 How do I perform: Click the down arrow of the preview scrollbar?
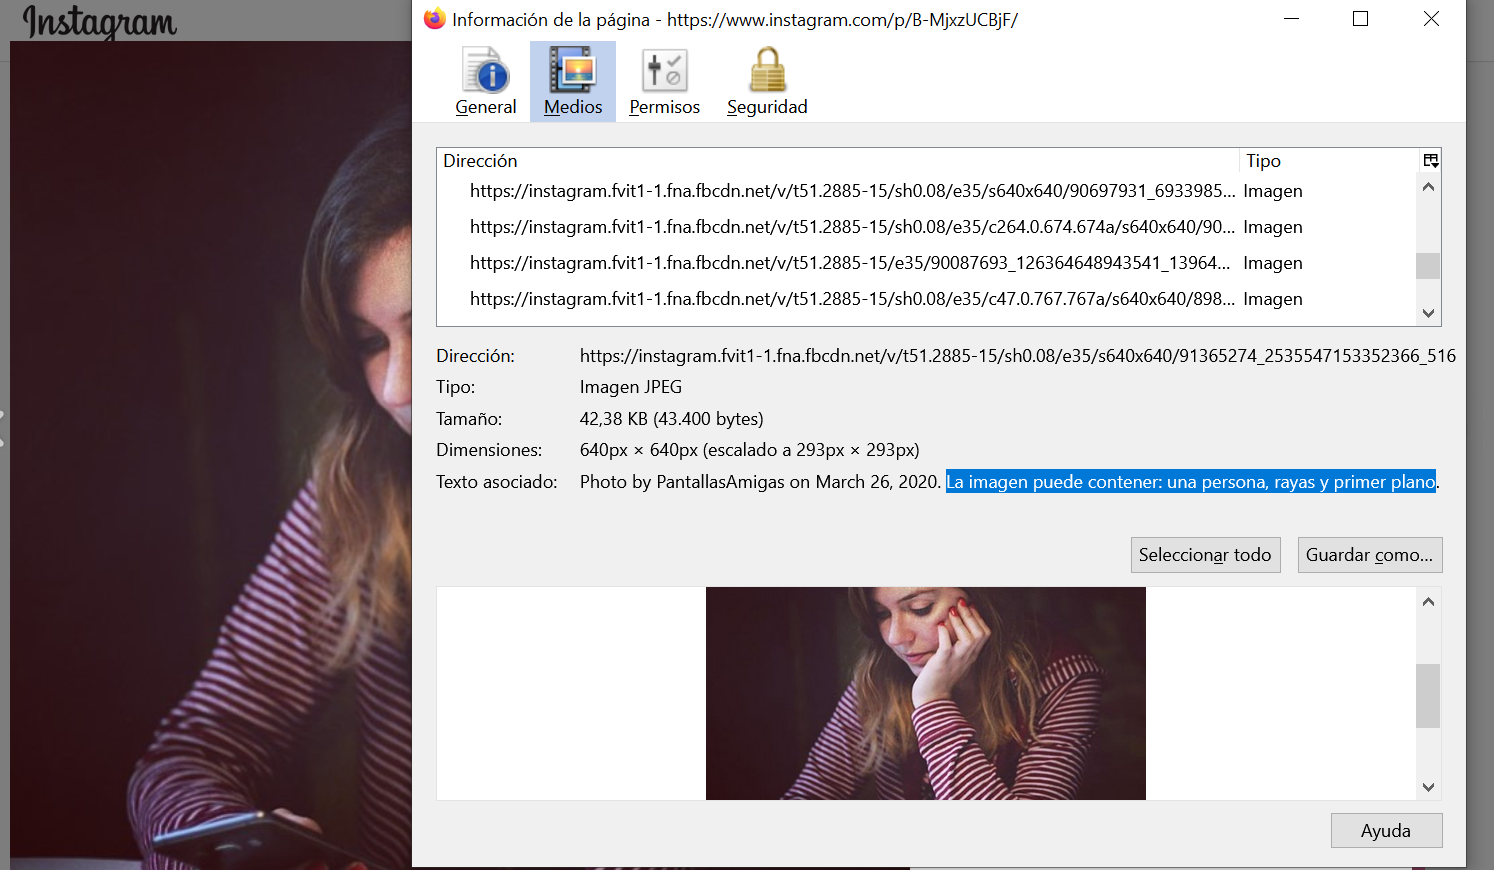1428,787
